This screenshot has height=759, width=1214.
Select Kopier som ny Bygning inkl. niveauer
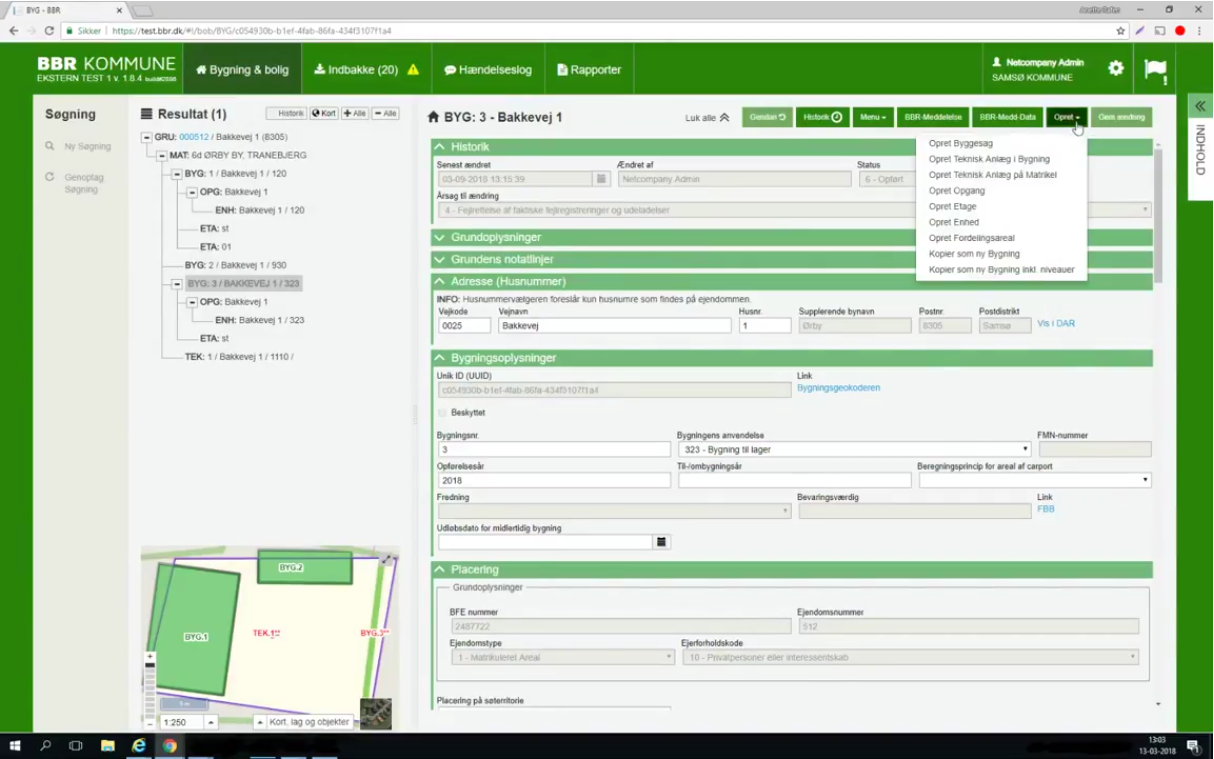click(1001, 270)
